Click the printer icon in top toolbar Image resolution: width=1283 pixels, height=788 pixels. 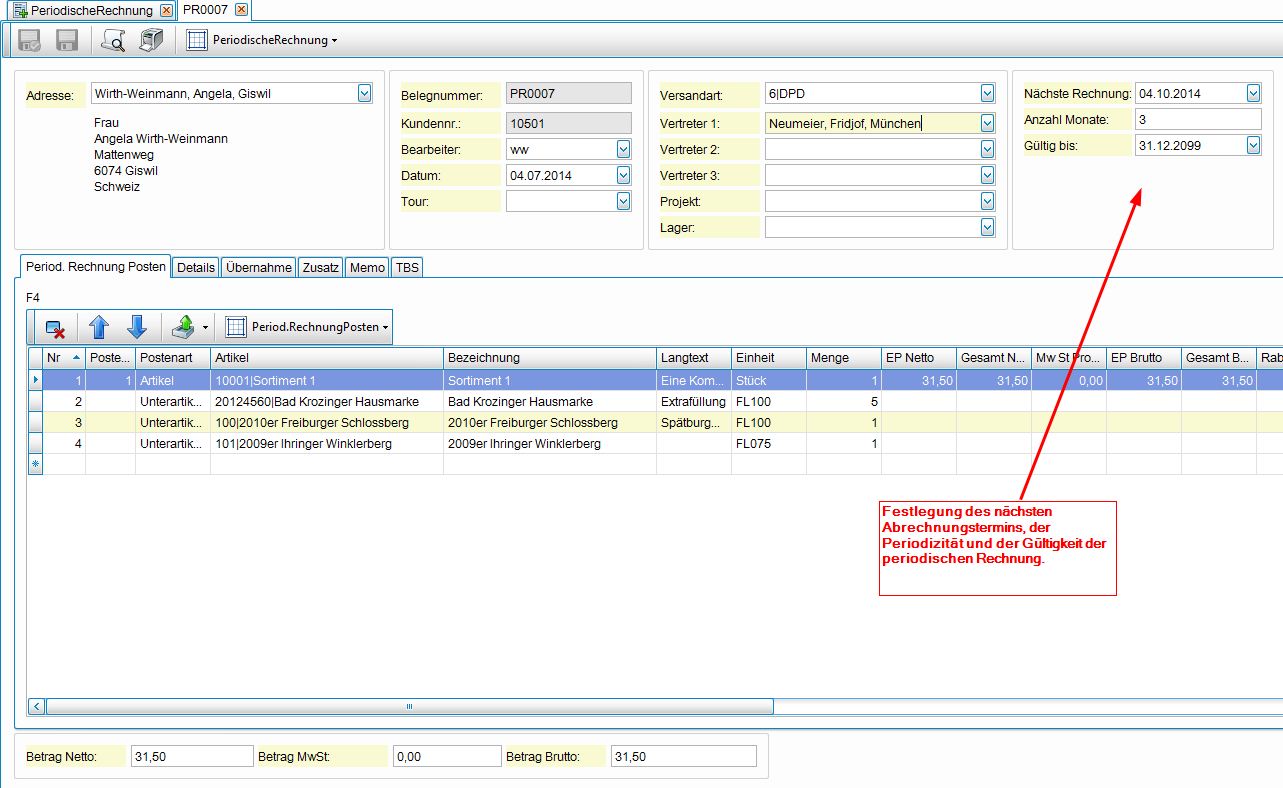151,40
